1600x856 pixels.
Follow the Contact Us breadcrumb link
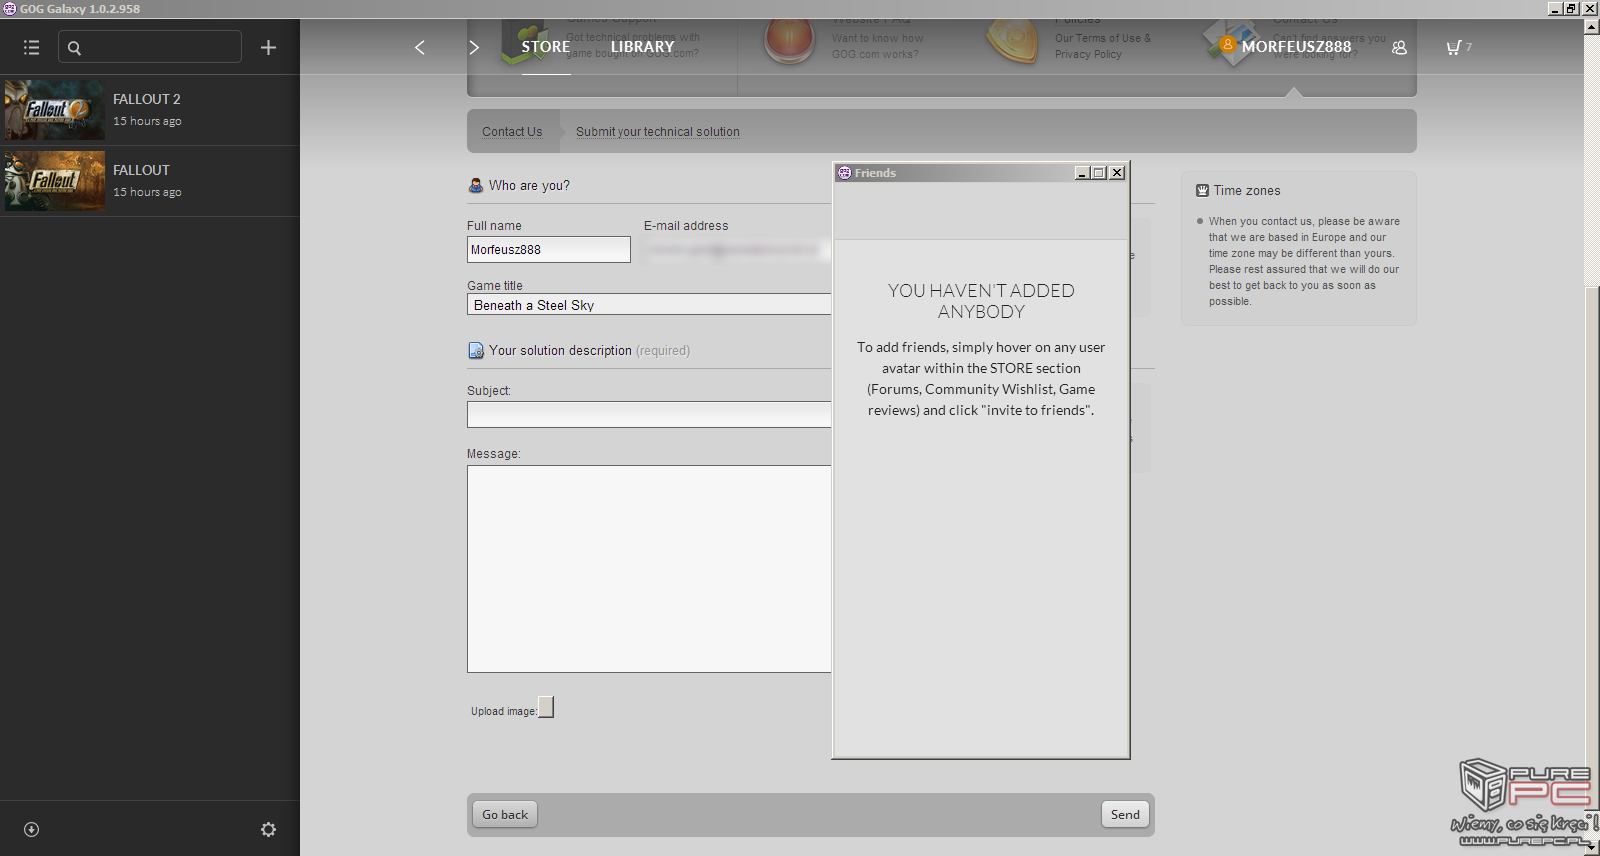512,132
